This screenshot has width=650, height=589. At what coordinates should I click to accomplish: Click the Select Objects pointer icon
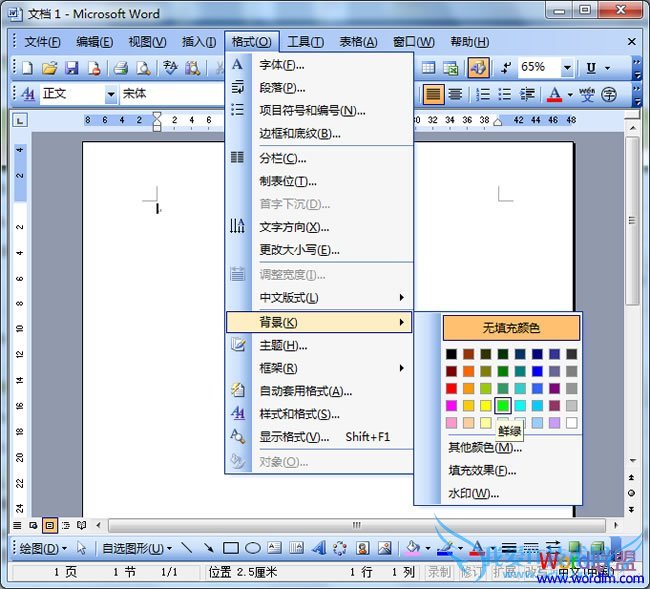pyautogui.click(x=81, y=548)
